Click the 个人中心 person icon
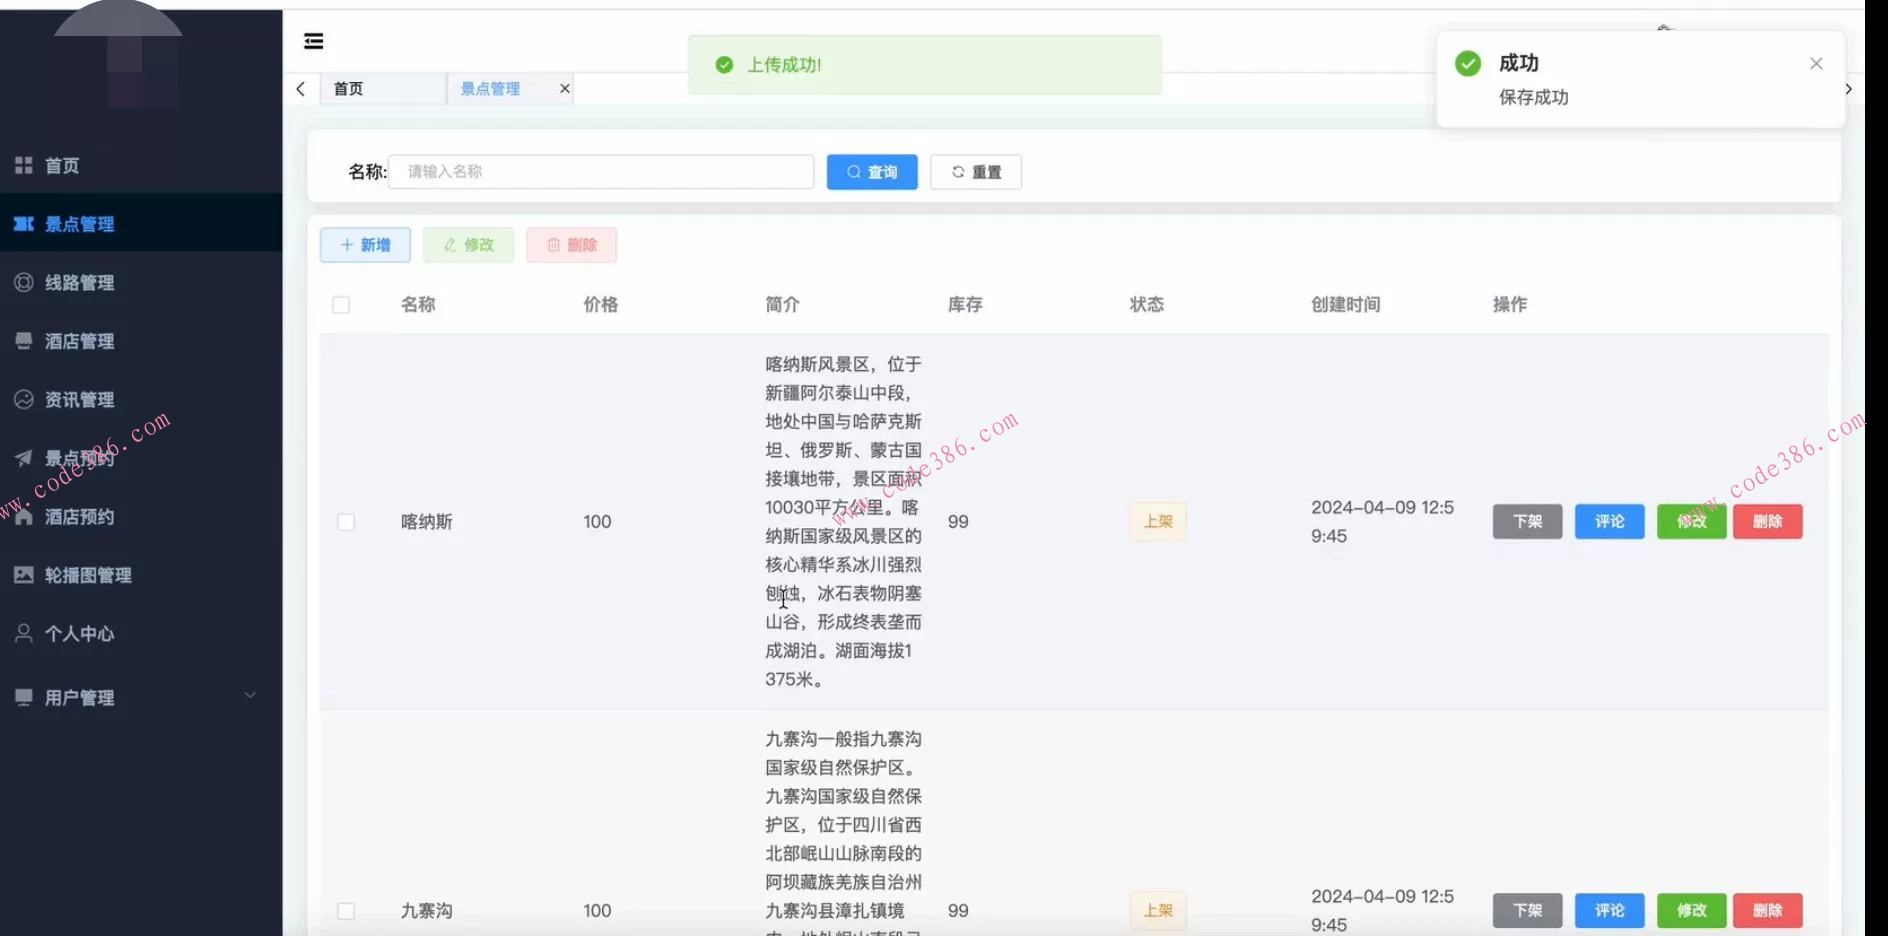 pyautogui.click(x=23, y=633)
